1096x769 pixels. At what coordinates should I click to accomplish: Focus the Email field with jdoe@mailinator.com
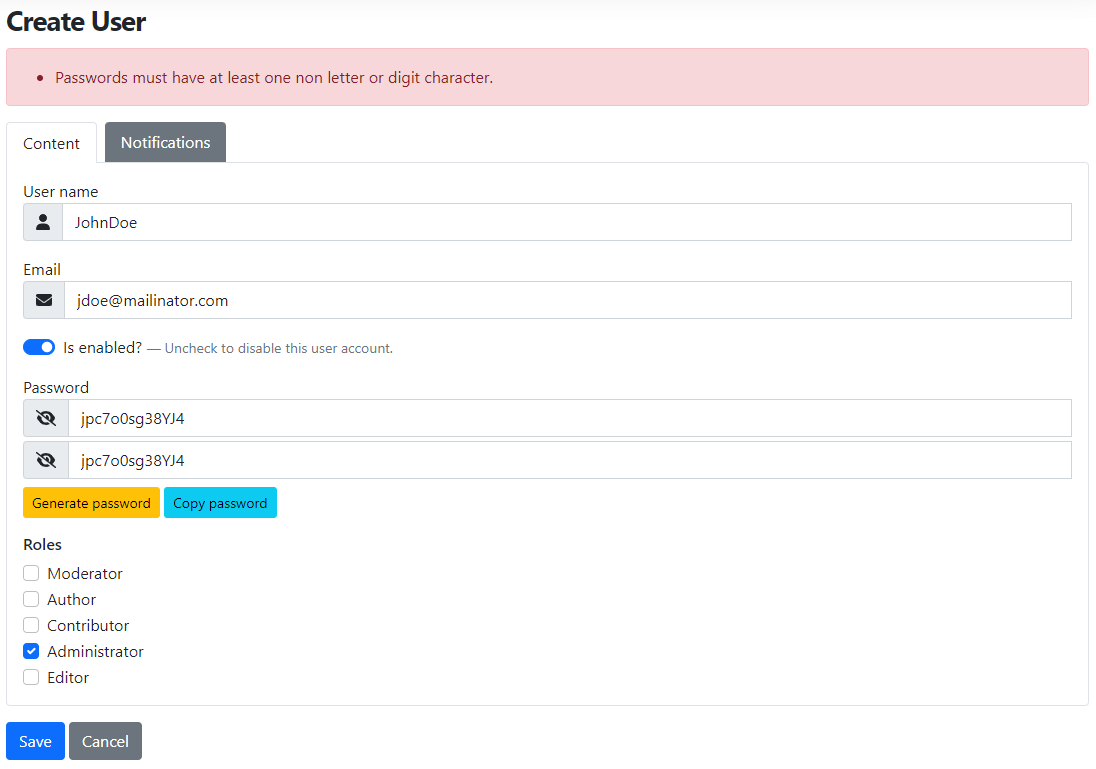(x=568, y=300)
